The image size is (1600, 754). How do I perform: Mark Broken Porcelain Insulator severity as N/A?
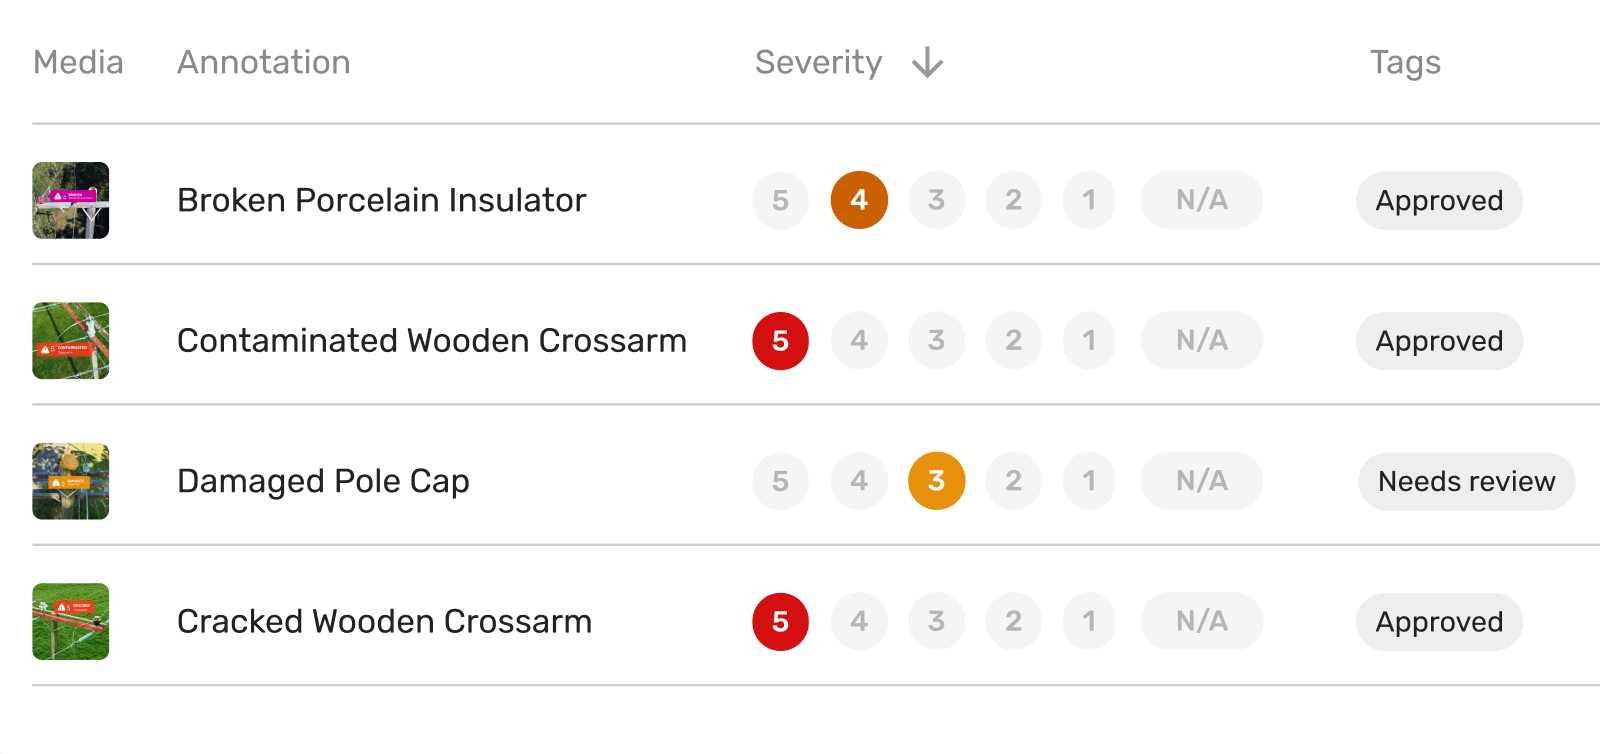tap(1201, 200)
